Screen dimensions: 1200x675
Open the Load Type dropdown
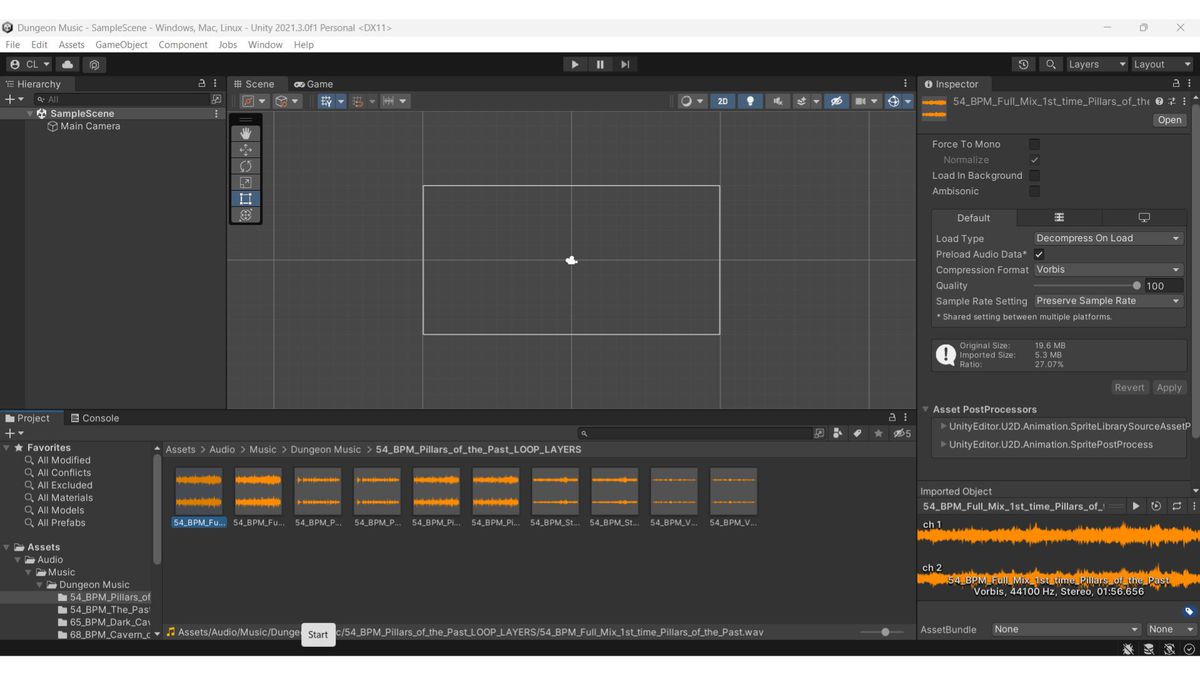(1108, 238)
